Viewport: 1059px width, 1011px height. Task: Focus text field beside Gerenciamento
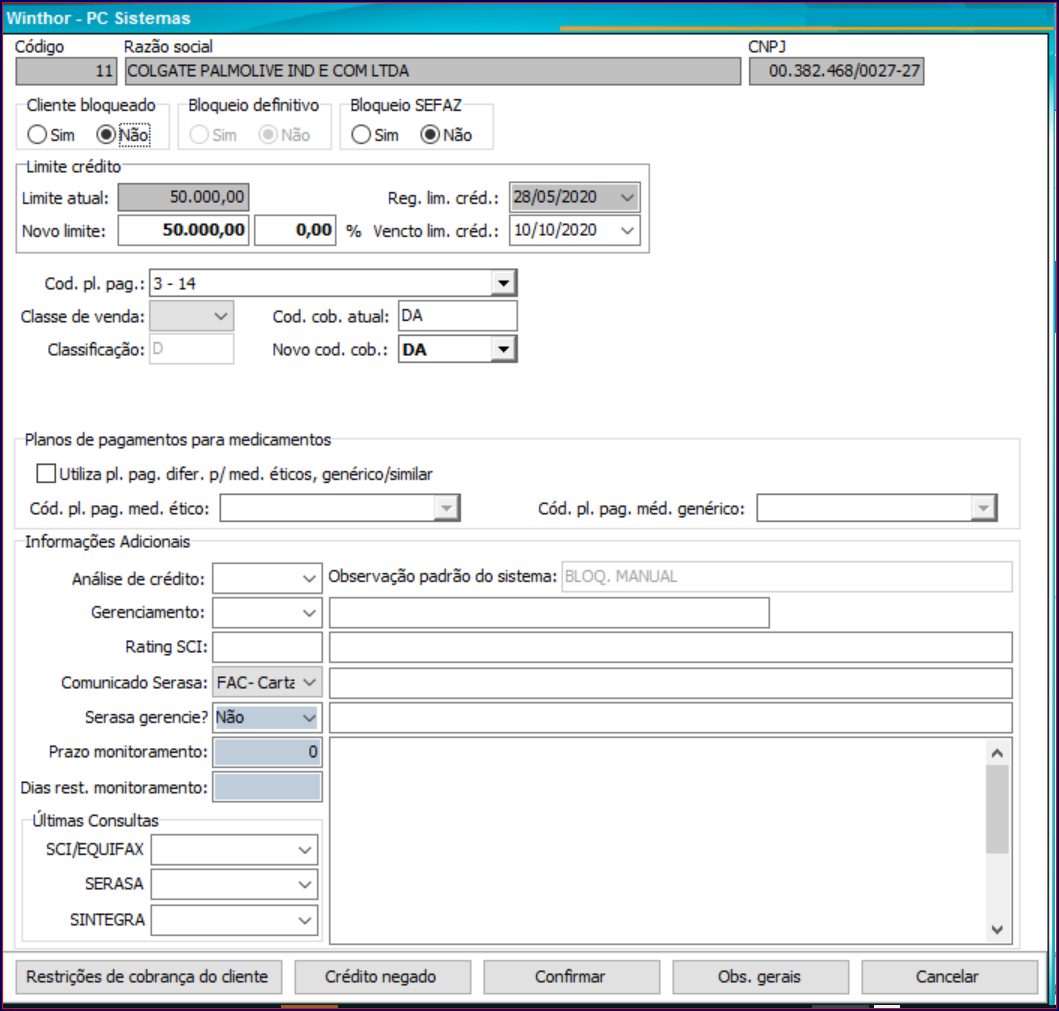[x=549, y=613]
